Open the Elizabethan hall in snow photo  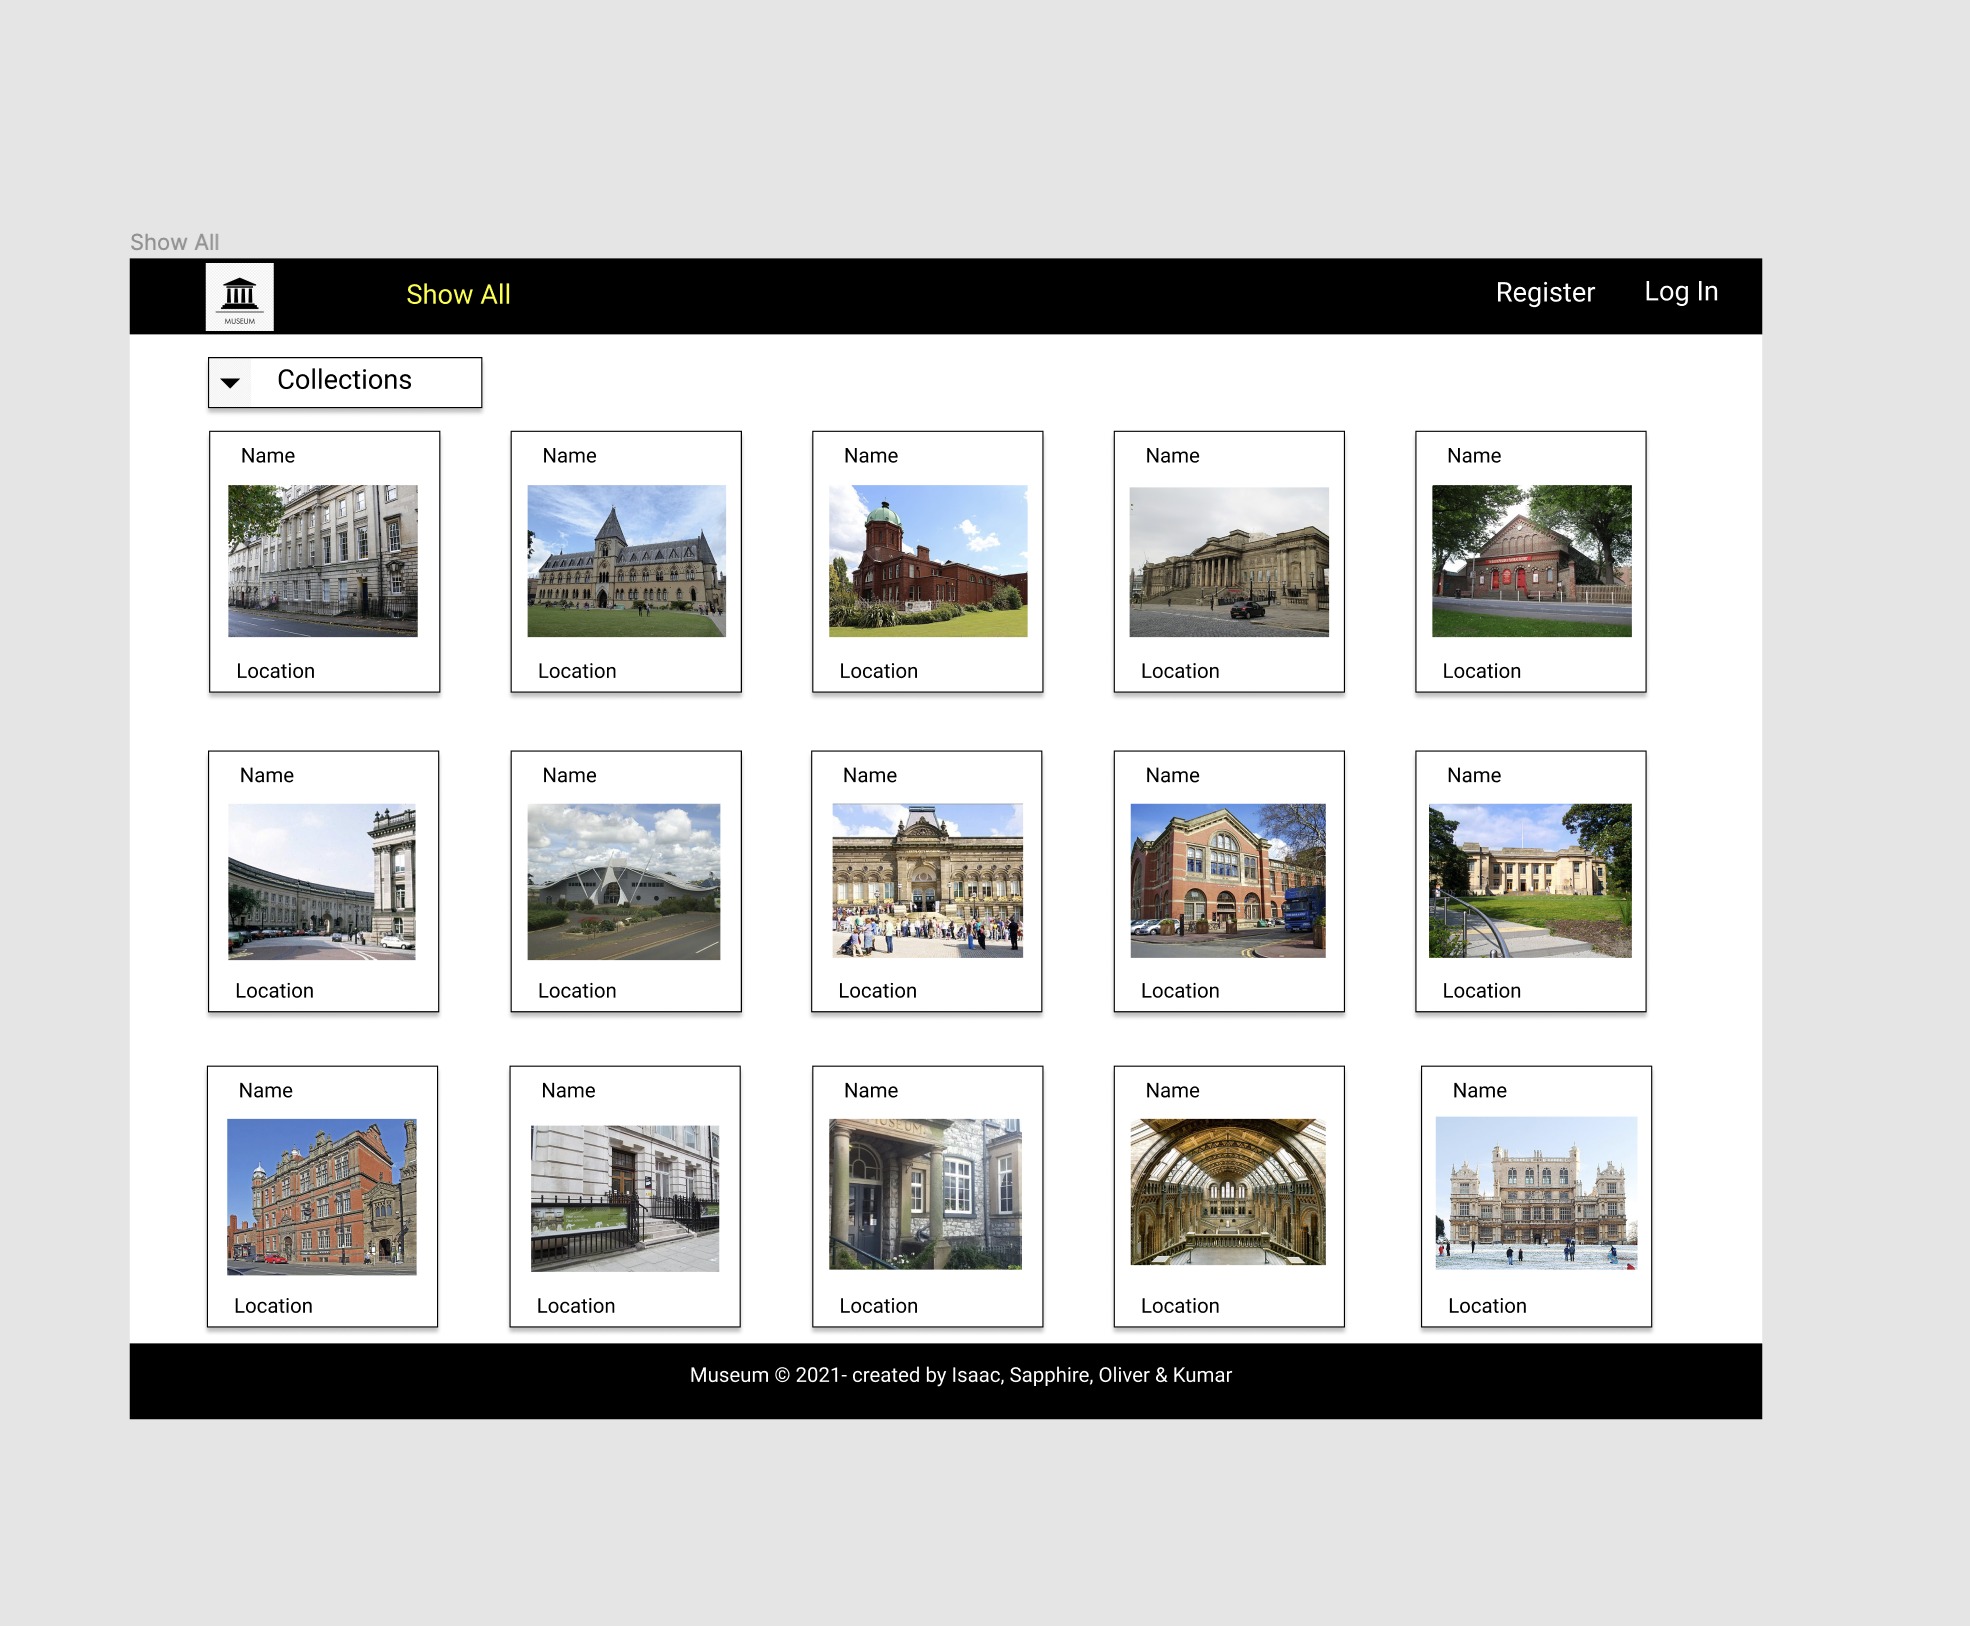click(1536, 1193)
